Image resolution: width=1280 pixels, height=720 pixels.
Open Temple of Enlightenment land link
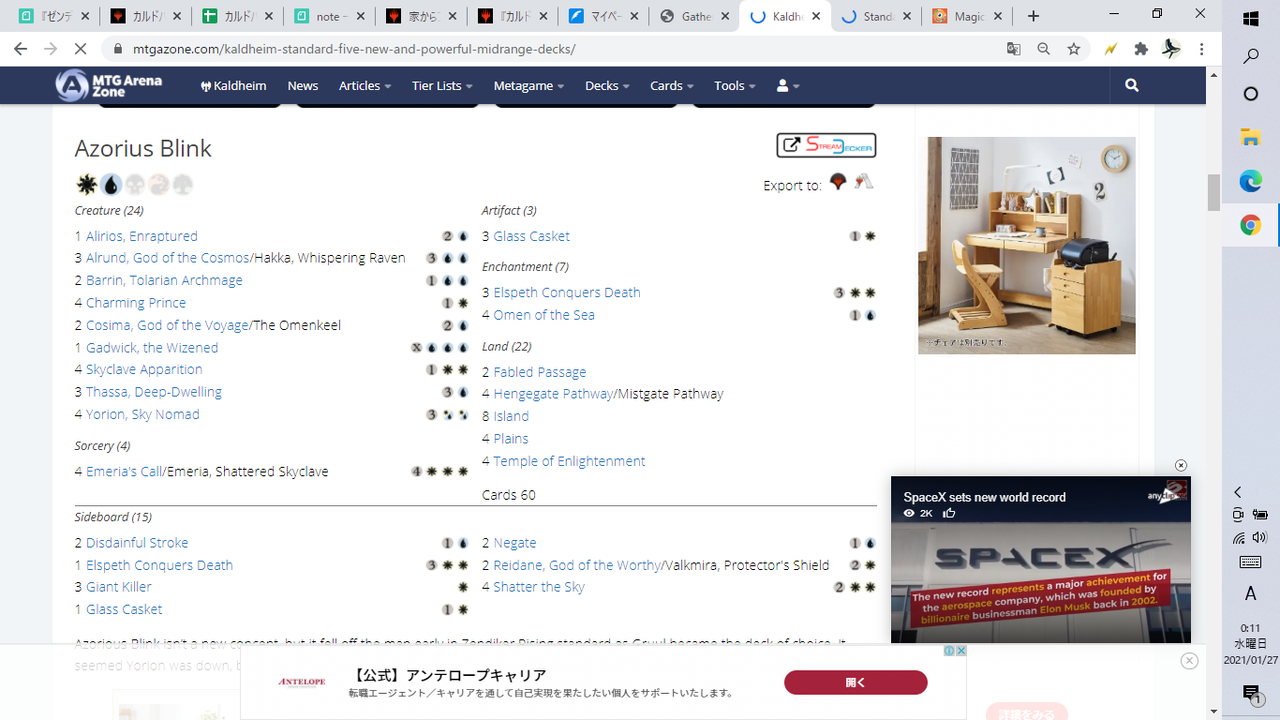[569, 461]
